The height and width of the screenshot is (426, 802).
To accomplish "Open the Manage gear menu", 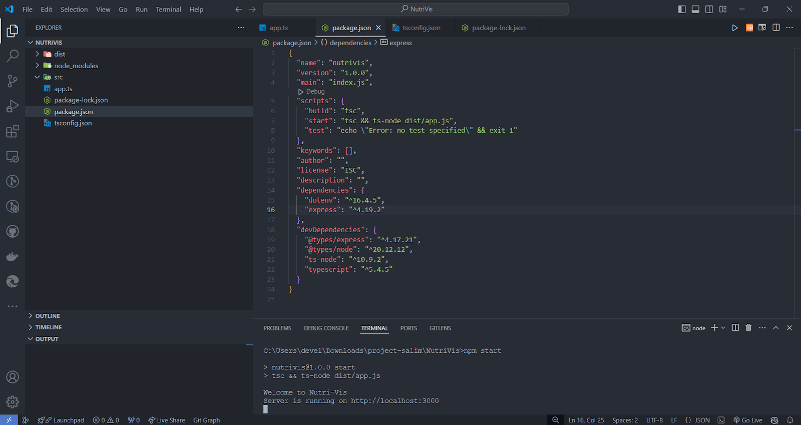I will point(12,402).
